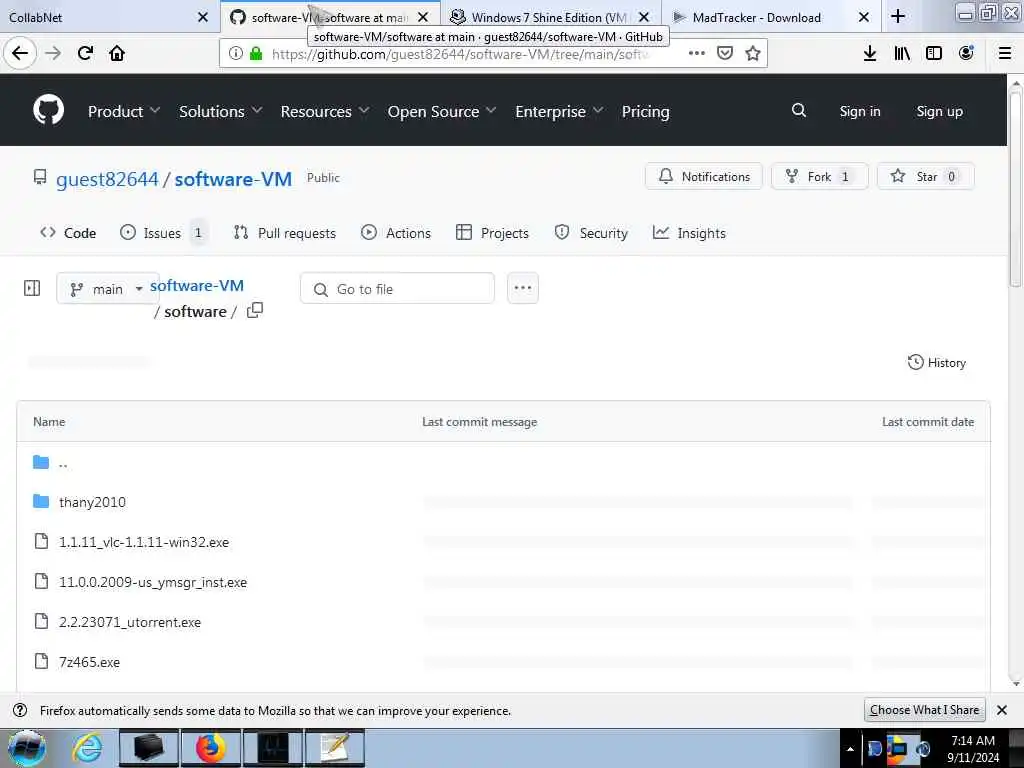
Task: Expand the Open Source menu
Action: pos(441,112)
